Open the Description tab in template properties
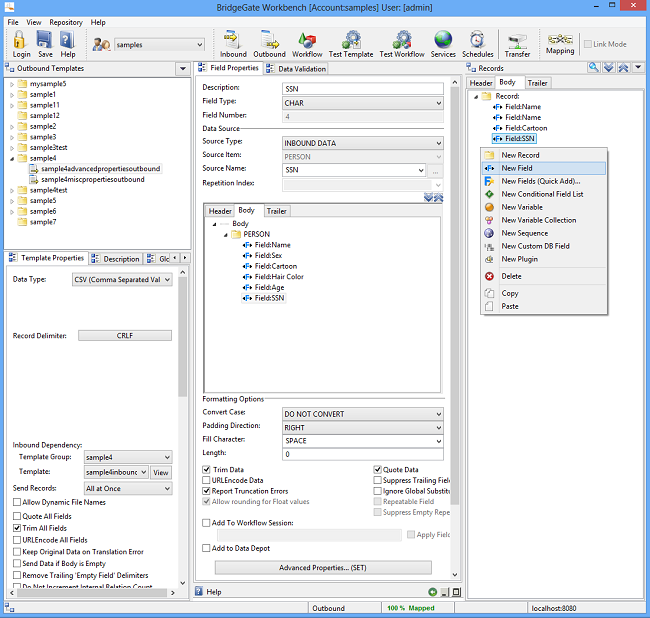 point(116,259)
